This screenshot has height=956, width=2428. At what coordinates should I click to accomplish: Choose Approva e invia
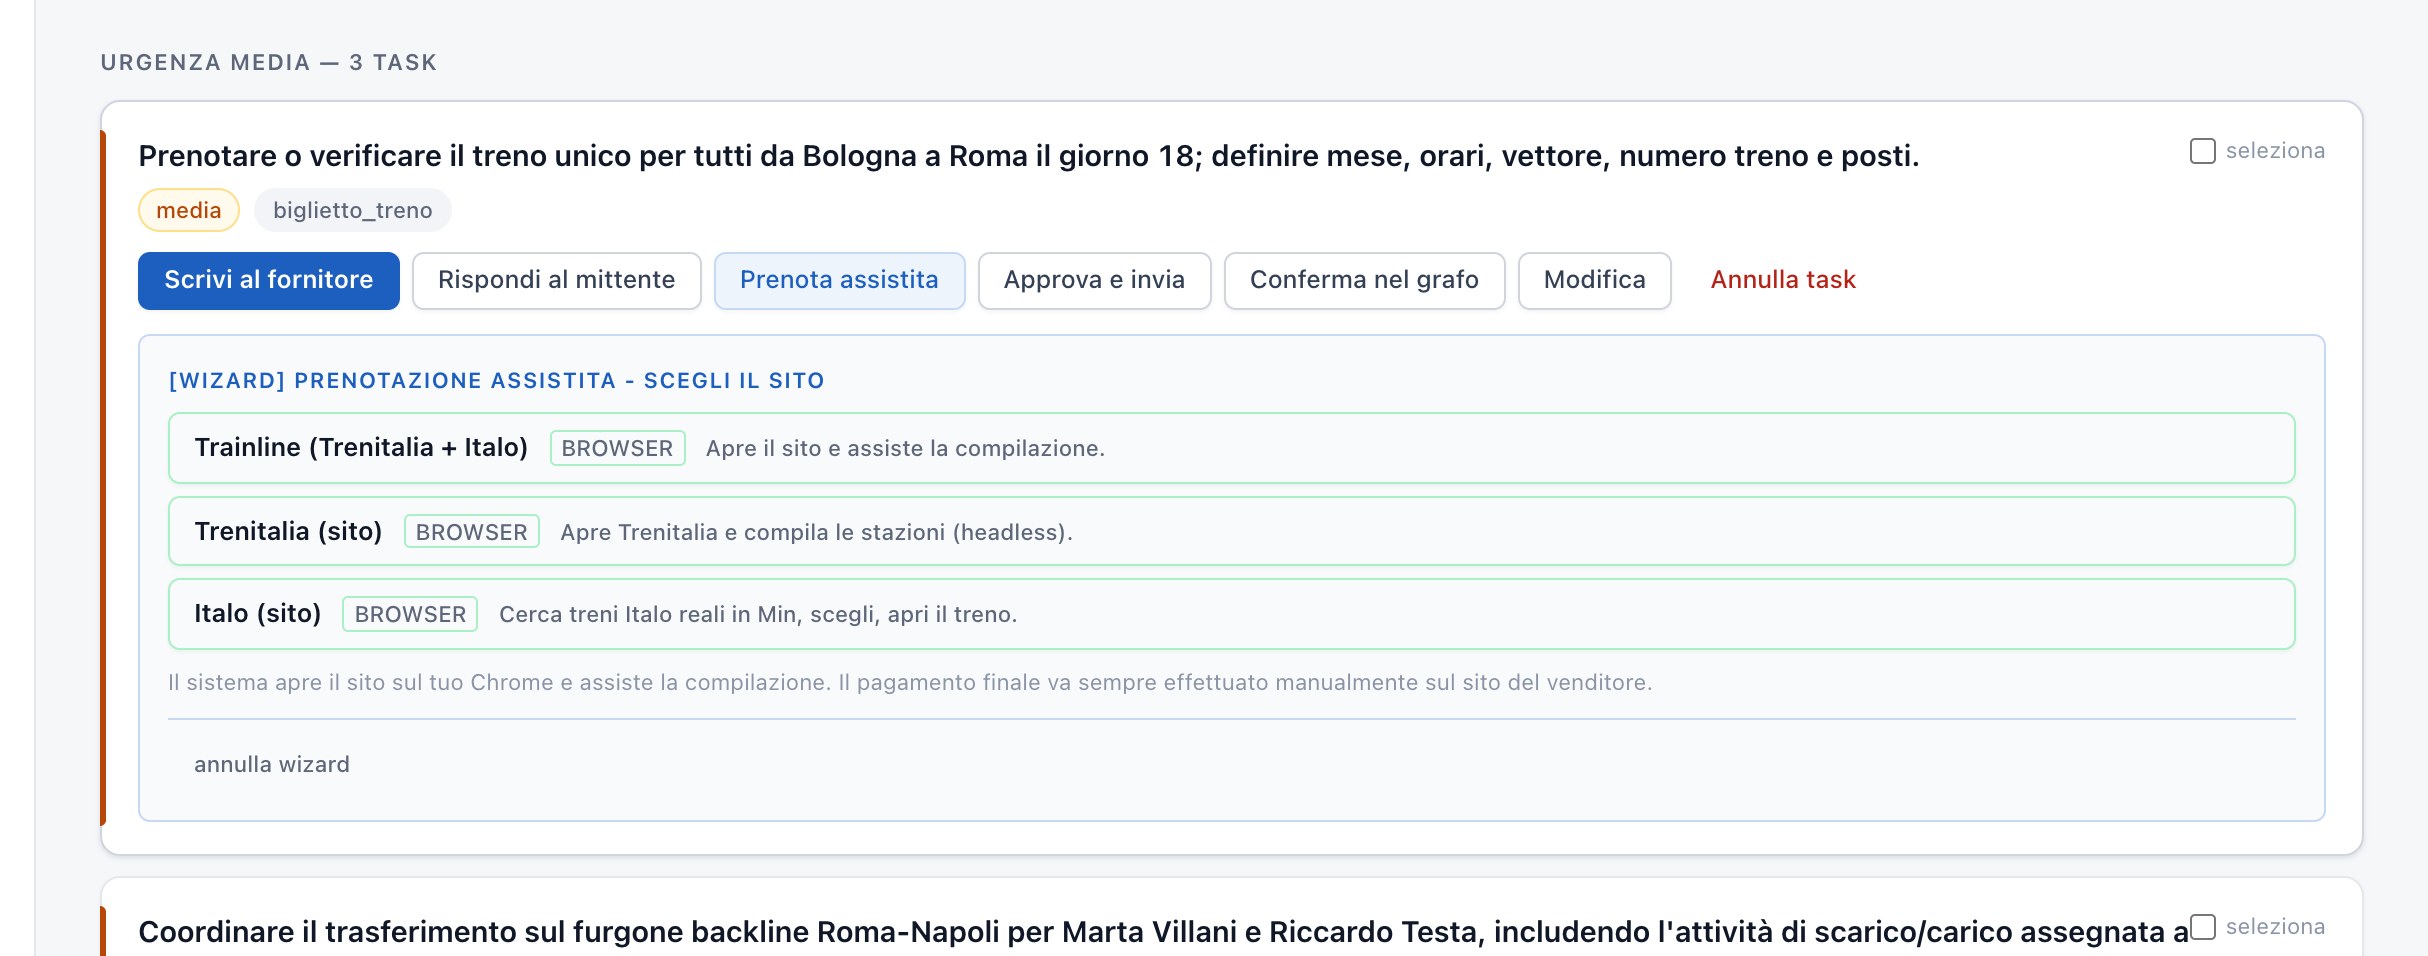click(1094, 280)
